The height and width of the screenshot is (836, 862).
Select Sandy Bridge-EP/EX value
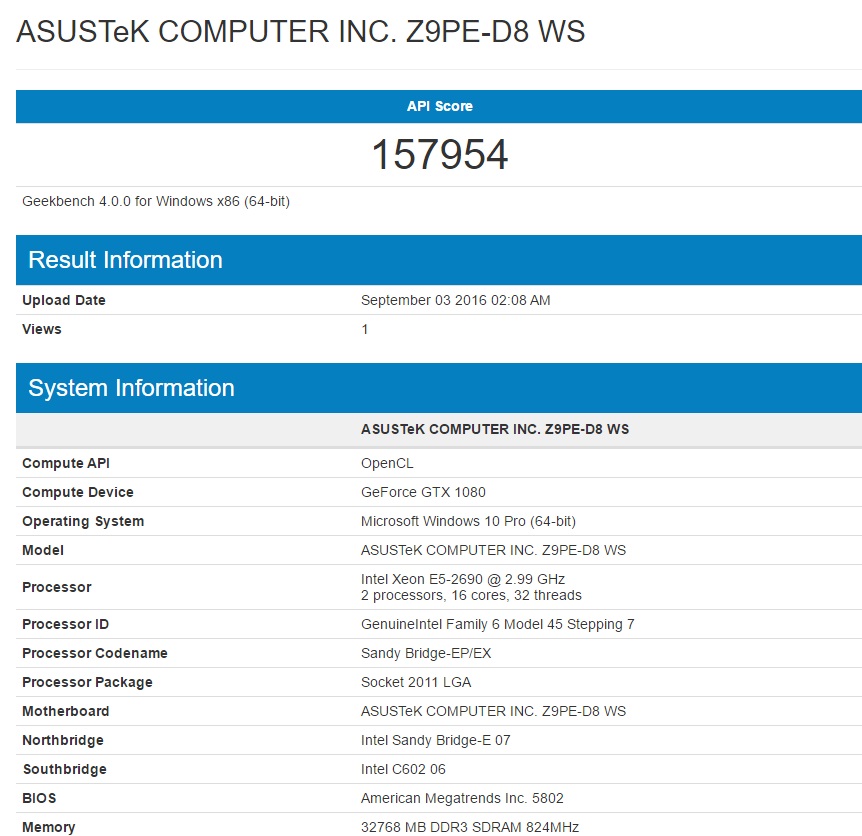[426, 653]
